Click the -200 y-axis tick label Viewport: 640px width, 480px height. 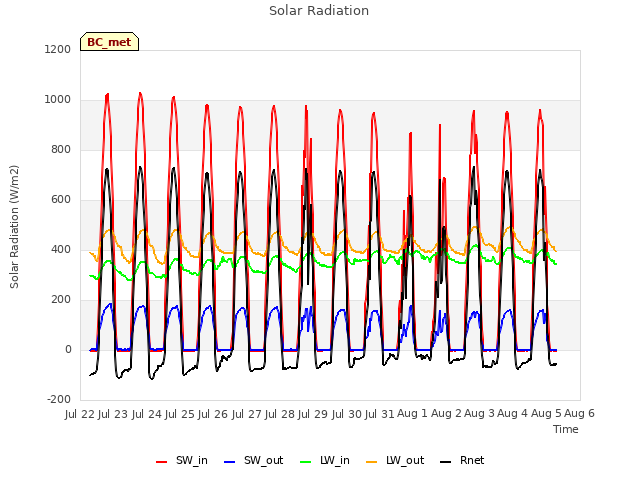point(59,400)
